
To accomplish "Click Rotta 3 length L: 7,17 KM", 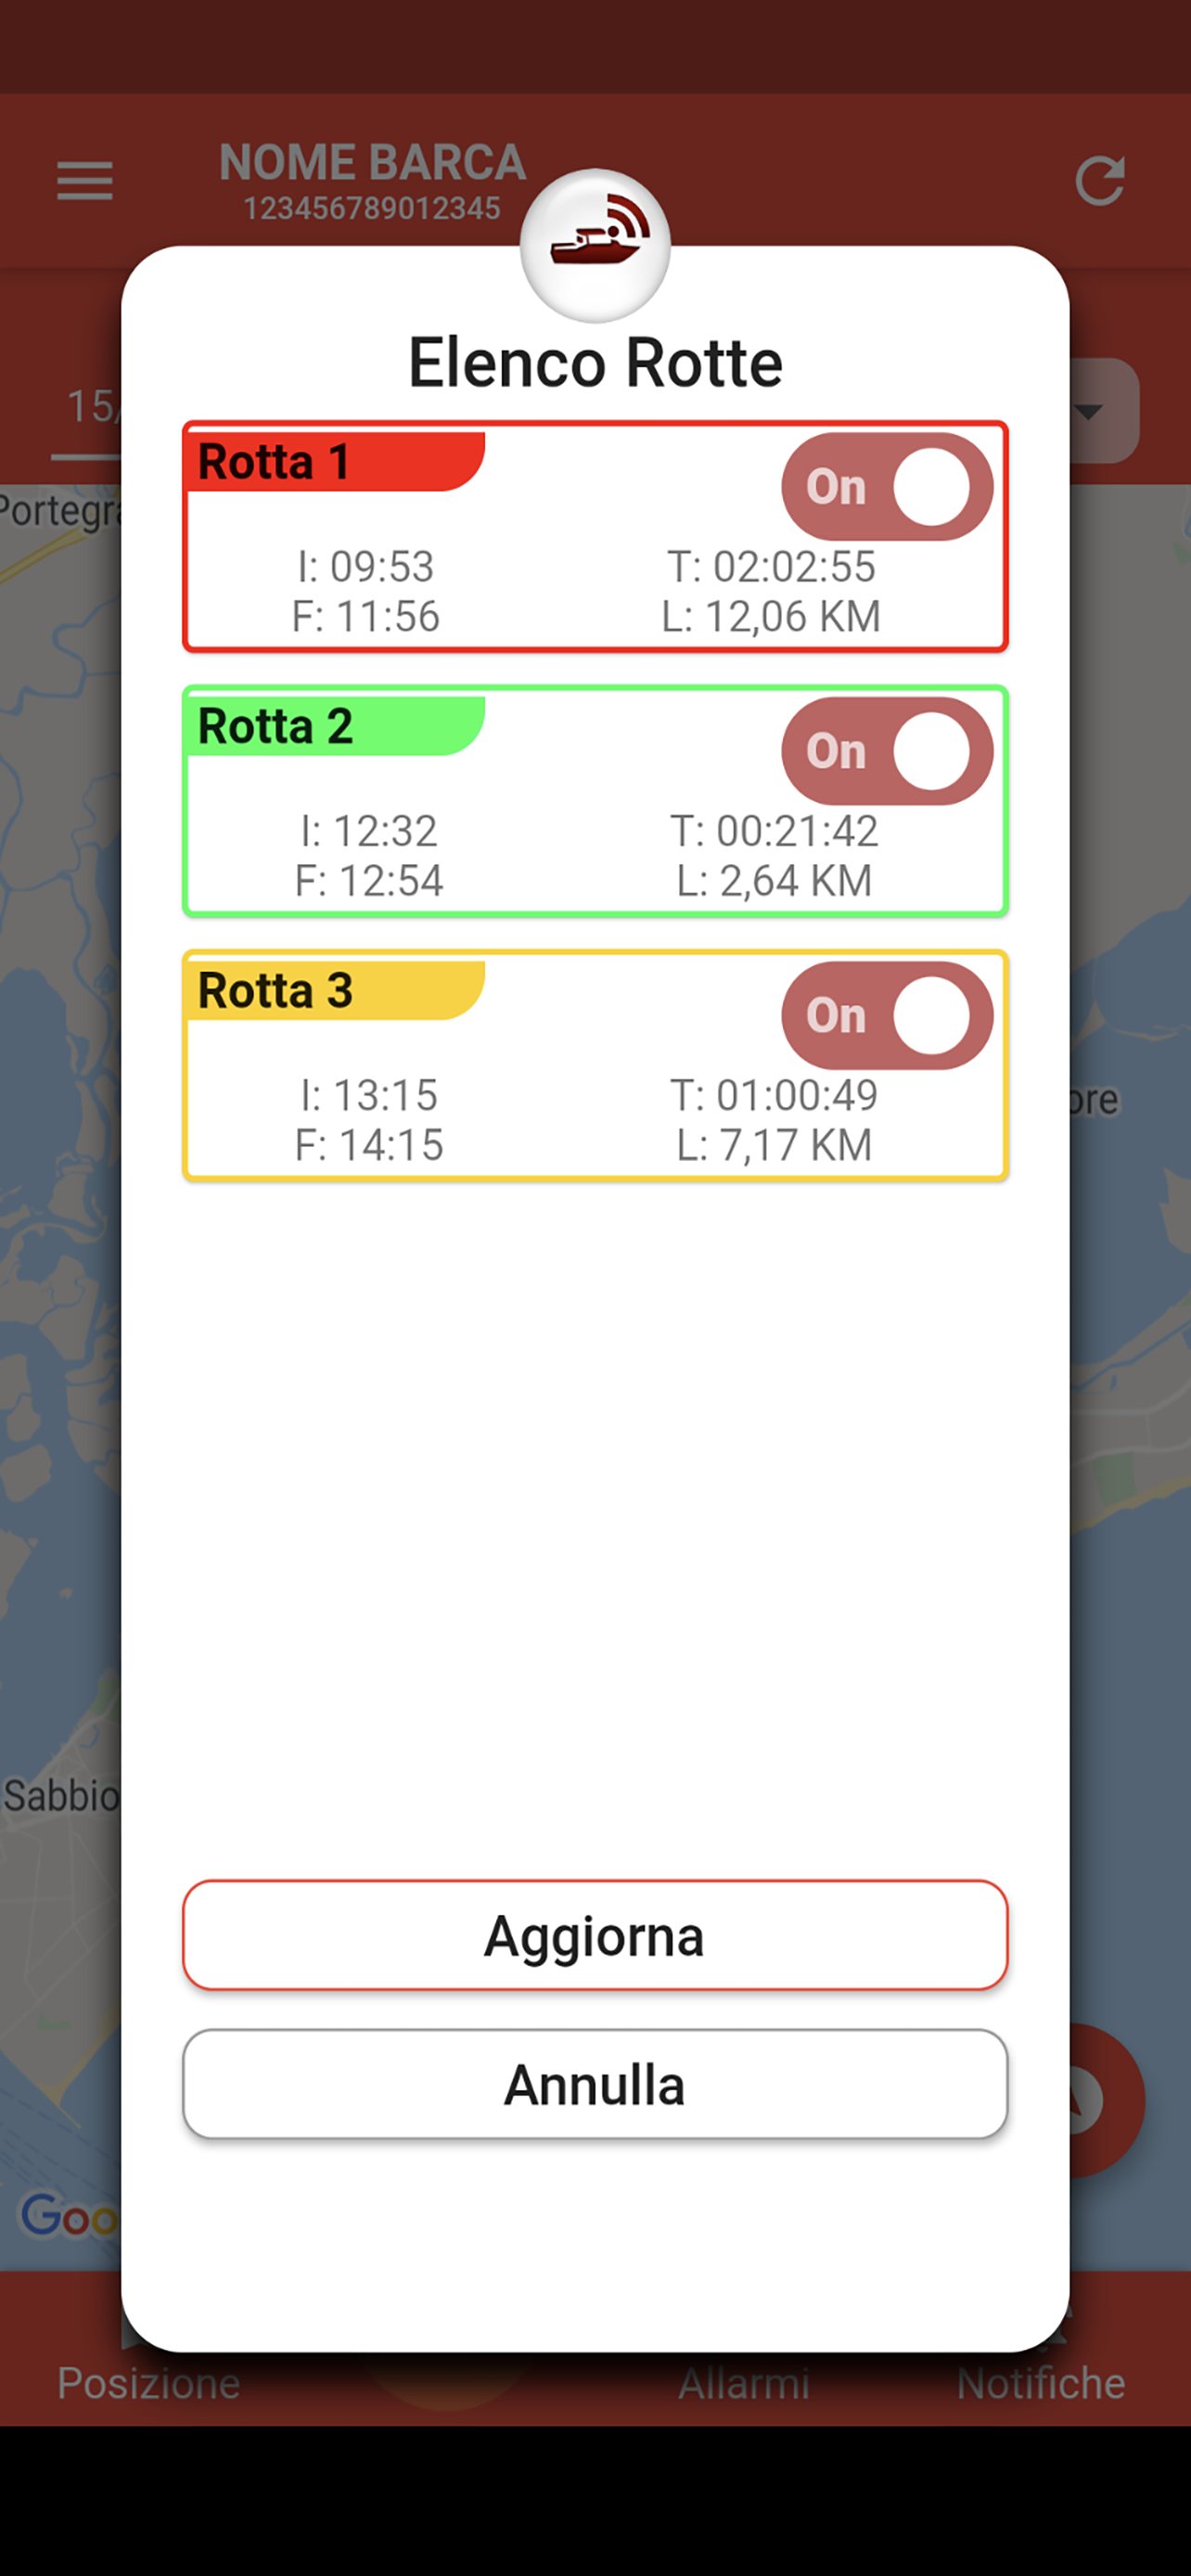I will (774, 1144).
